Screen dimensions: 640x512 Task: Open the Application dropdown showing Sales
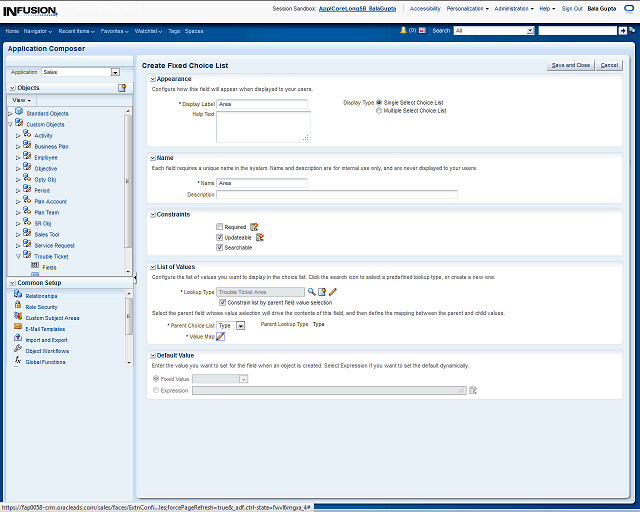coord(115,72)
